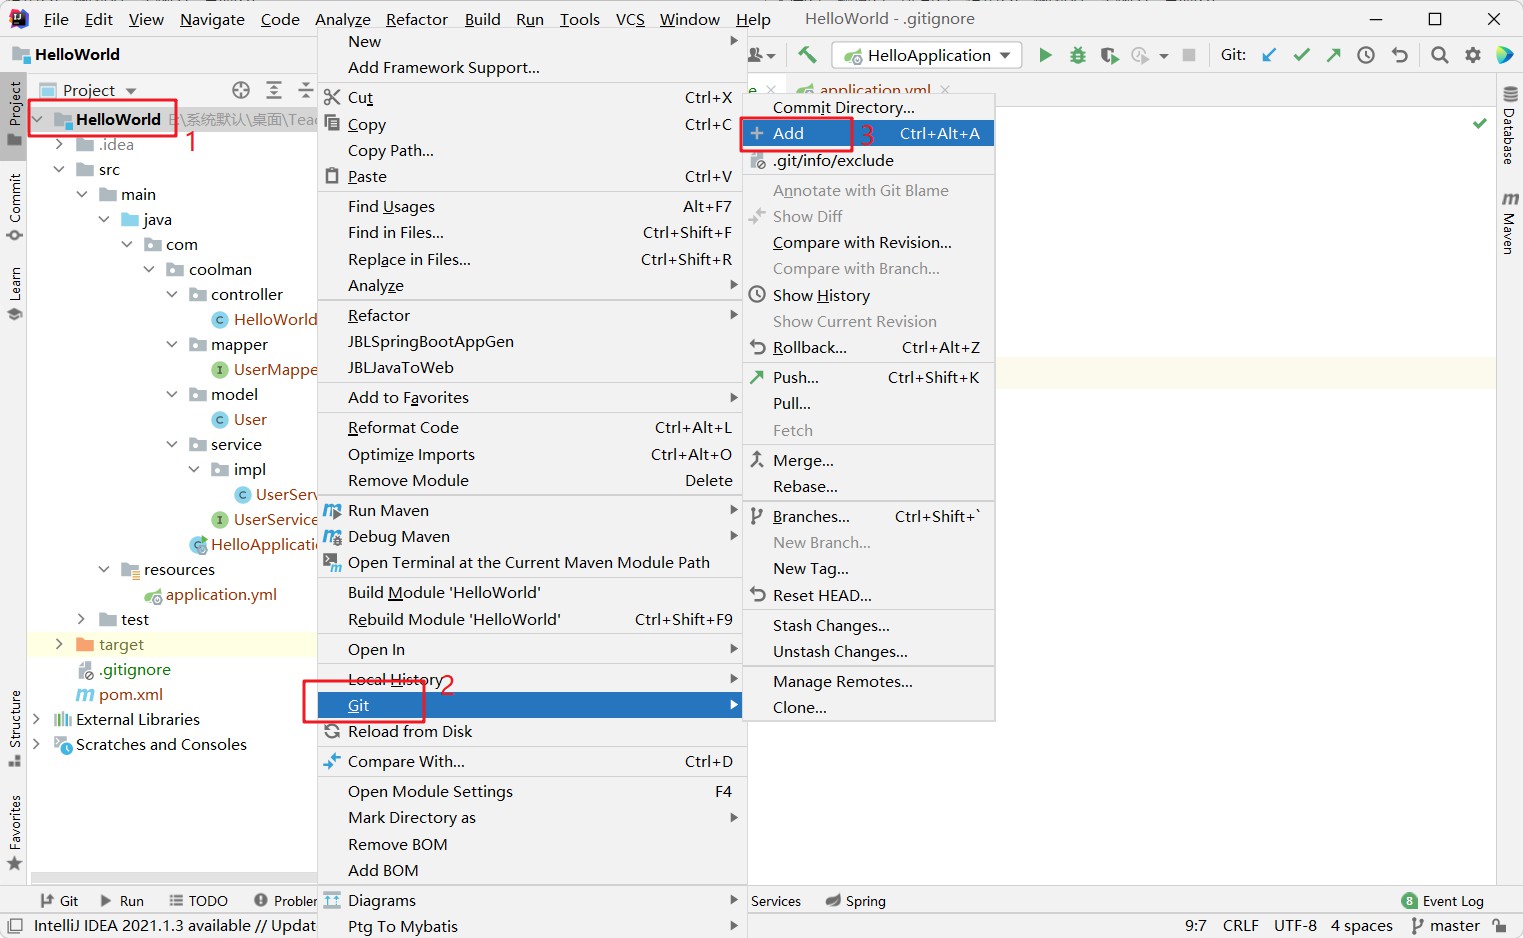The width and height of the screenshot is (1523, 938).
Task: Expand the .idea folder
Action: pos(59,144)
